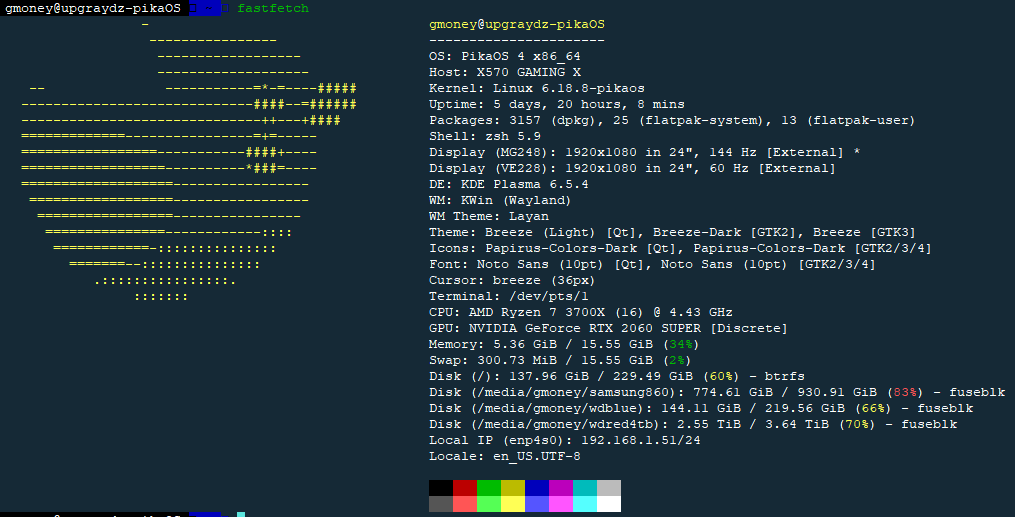The image size is (1015, 517).
Task: Click the cursor at the bottom prompt
Action: pos(241,514)
